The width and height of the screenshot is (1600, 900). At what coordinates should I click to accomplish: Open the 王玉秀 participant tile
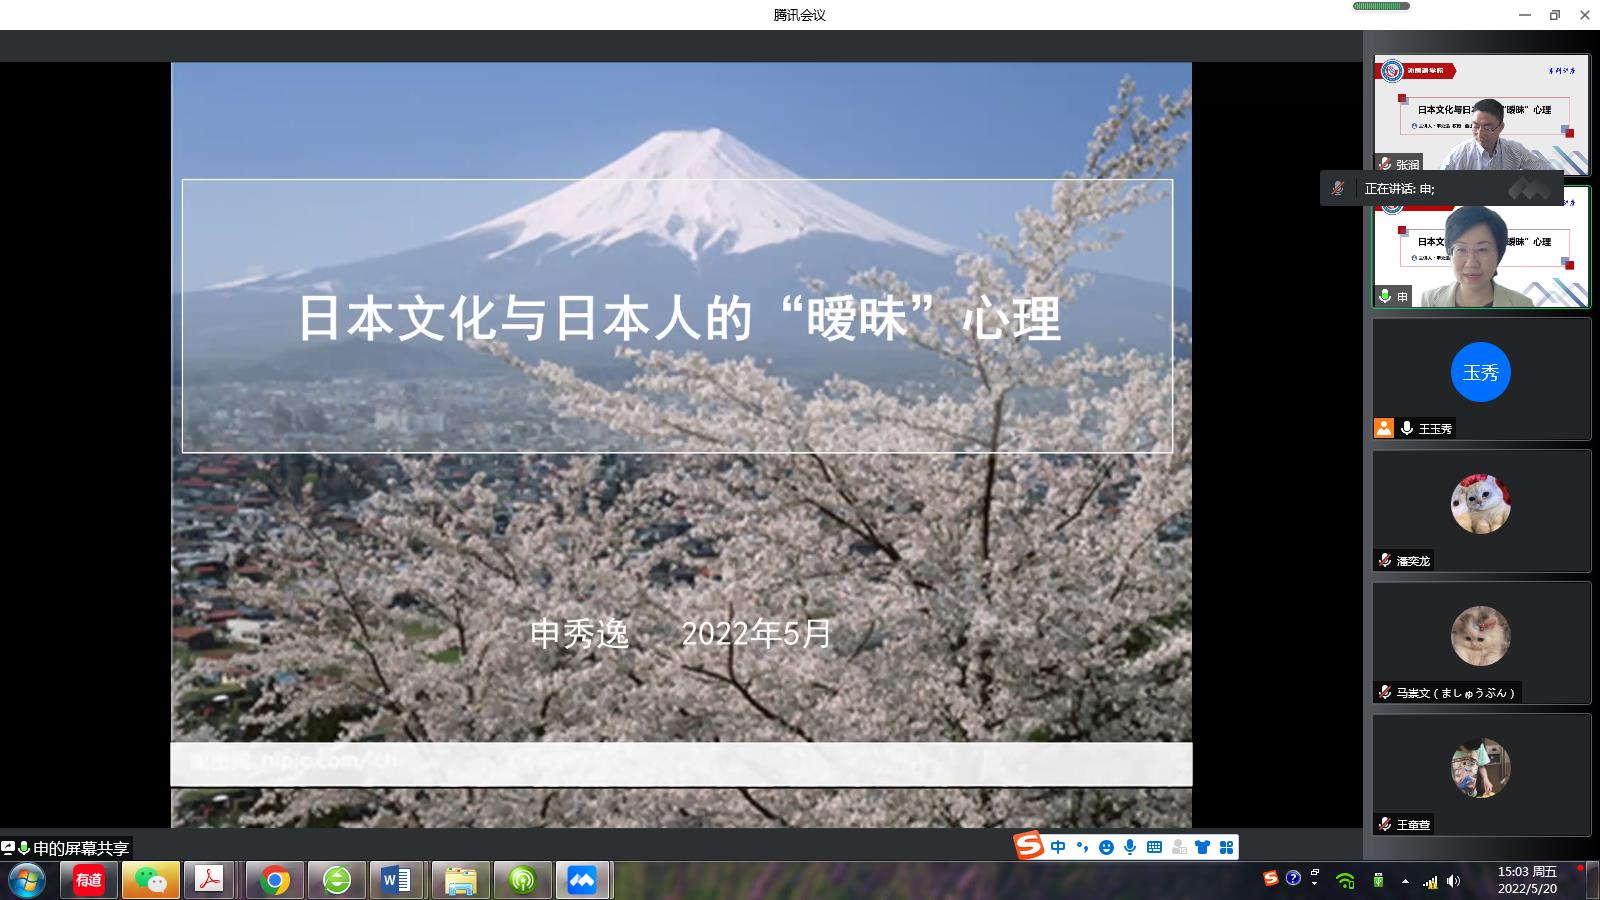point(1480,378)
